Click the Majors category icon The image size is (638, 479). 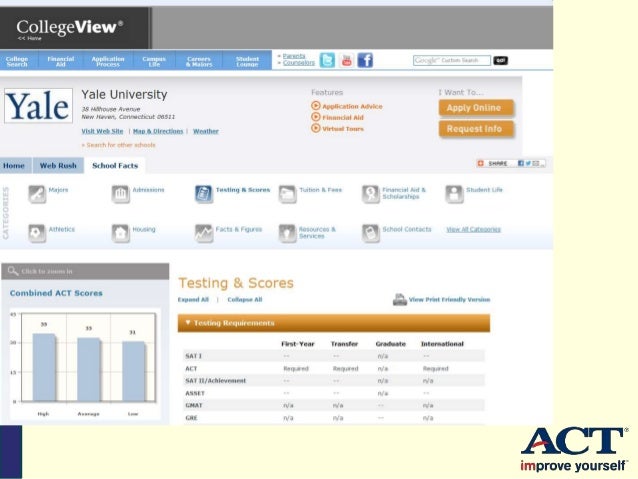(37, 194)
